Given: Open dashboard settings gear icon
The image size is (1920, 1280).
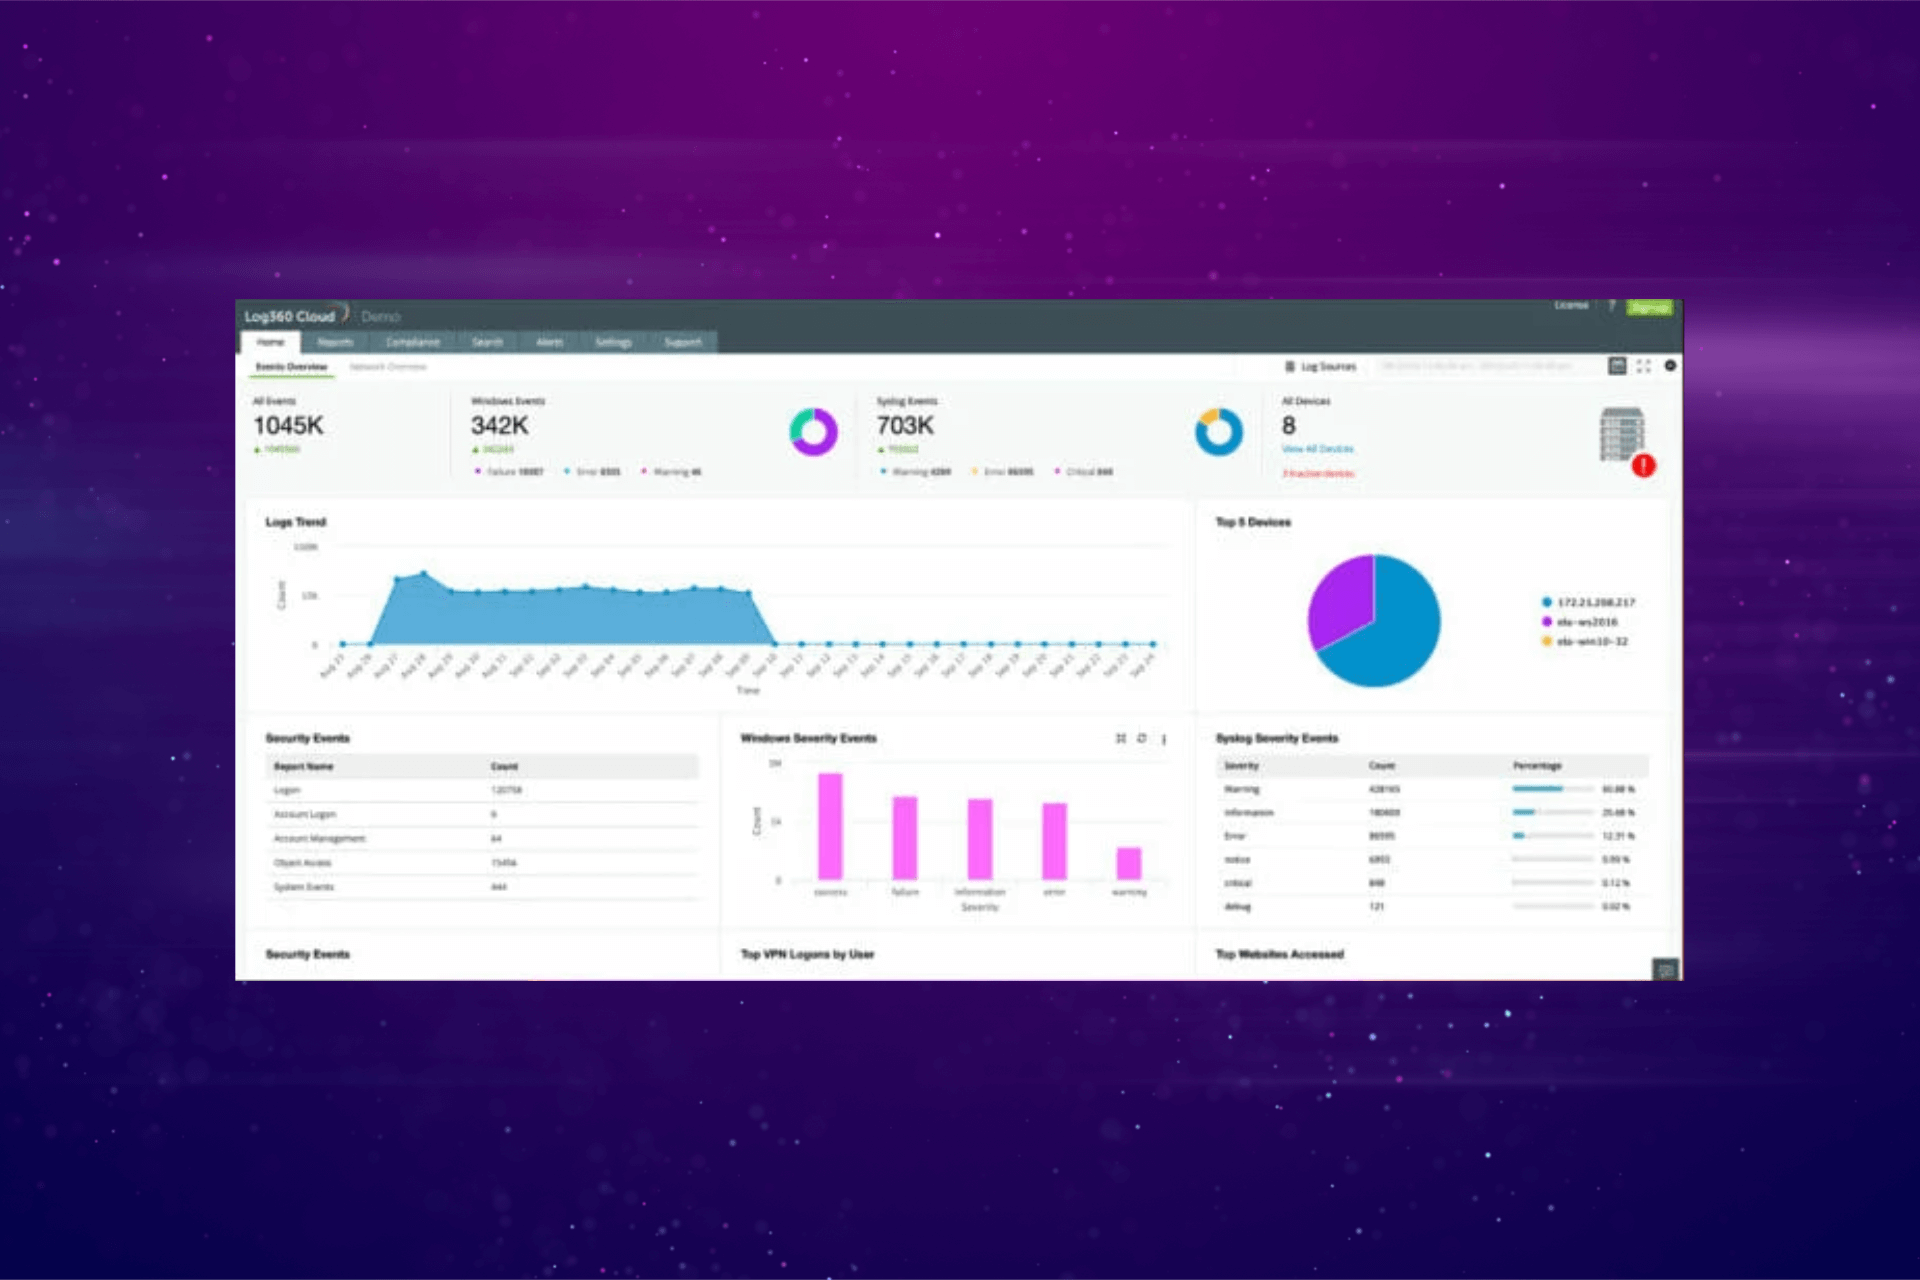Looking at the screenshot, I should [1670, 366].
